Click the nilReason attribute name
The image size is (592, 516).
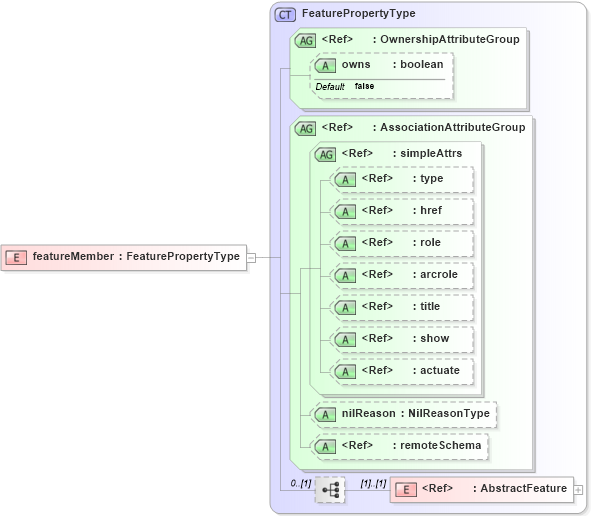(368, 413)
